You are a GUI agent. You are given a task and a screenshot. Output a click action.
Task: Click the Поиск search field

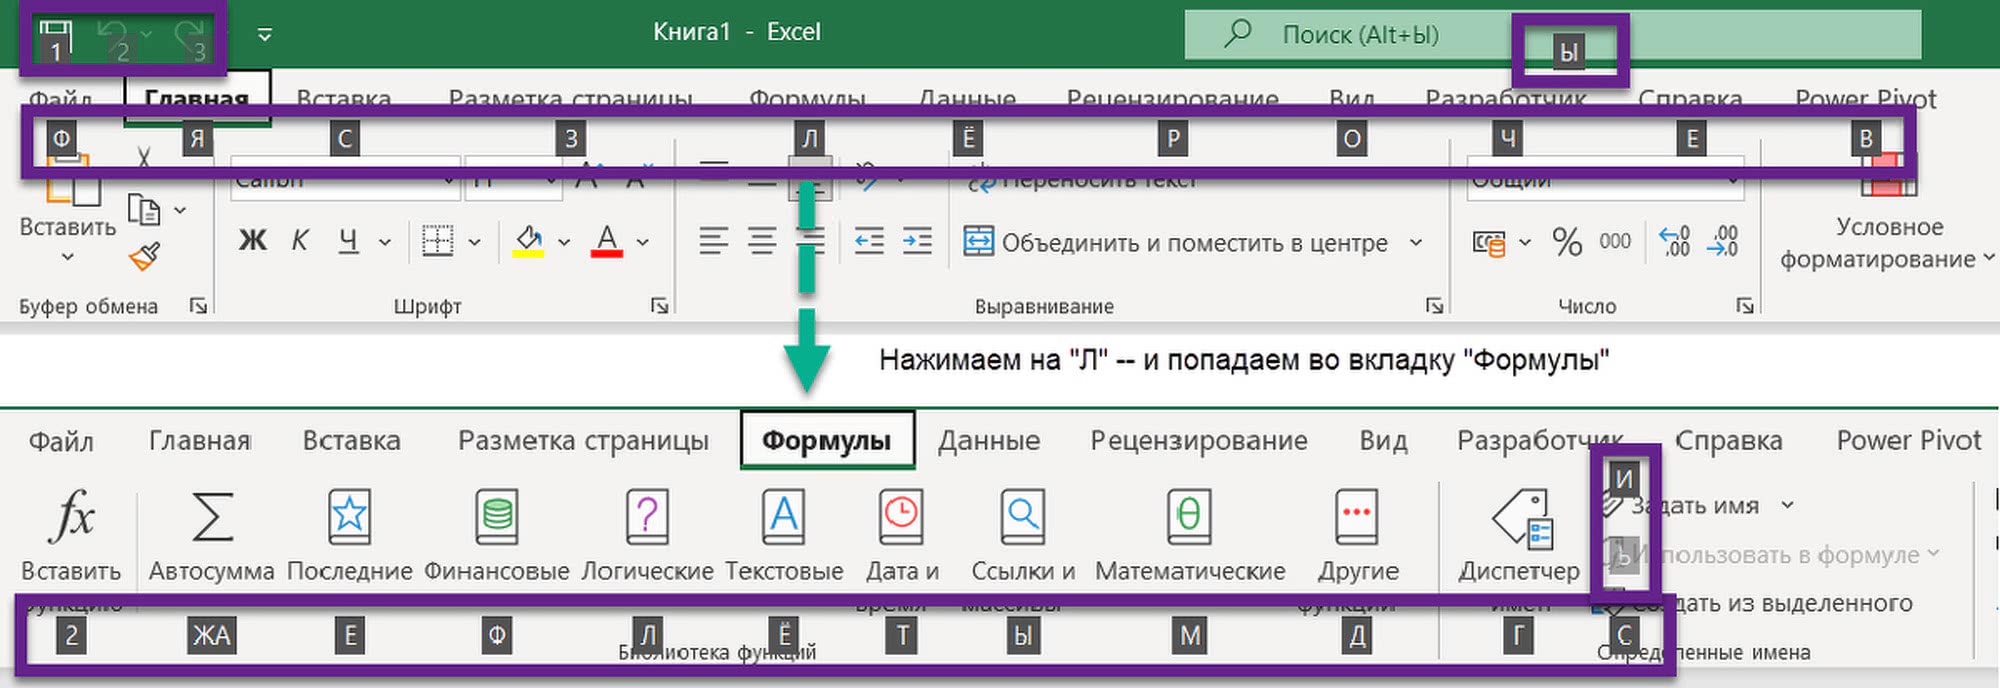tap(1360, 35)
